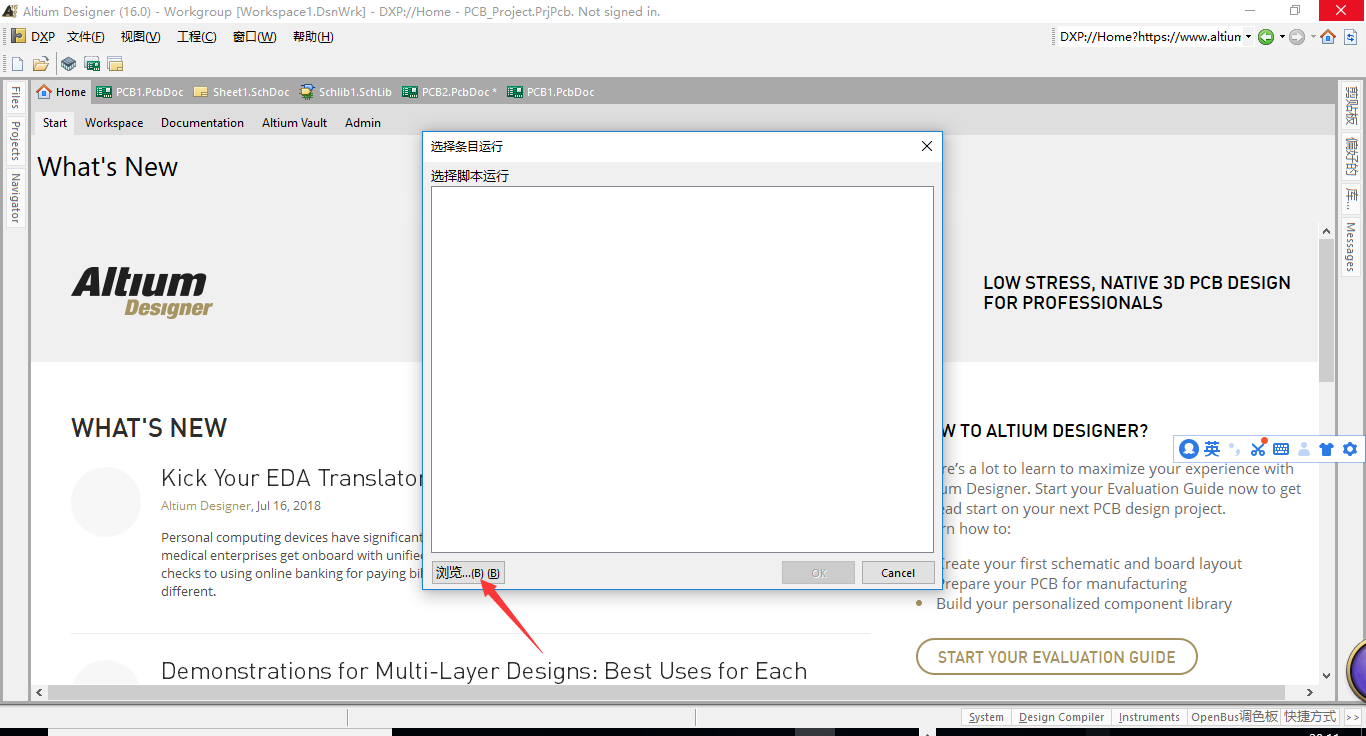The width and height of the screenshot is (1366, 736).
Task: Click the System status bar button
Action: point(986,717)
